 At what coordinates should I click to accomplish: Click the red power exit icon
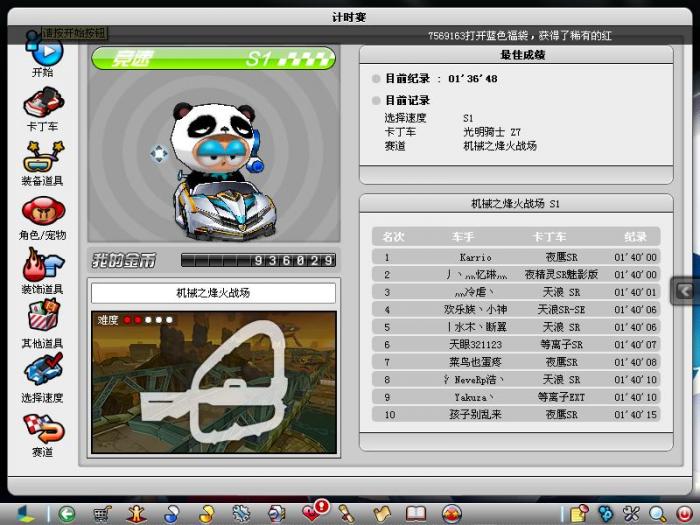click(x=684, y=514)
